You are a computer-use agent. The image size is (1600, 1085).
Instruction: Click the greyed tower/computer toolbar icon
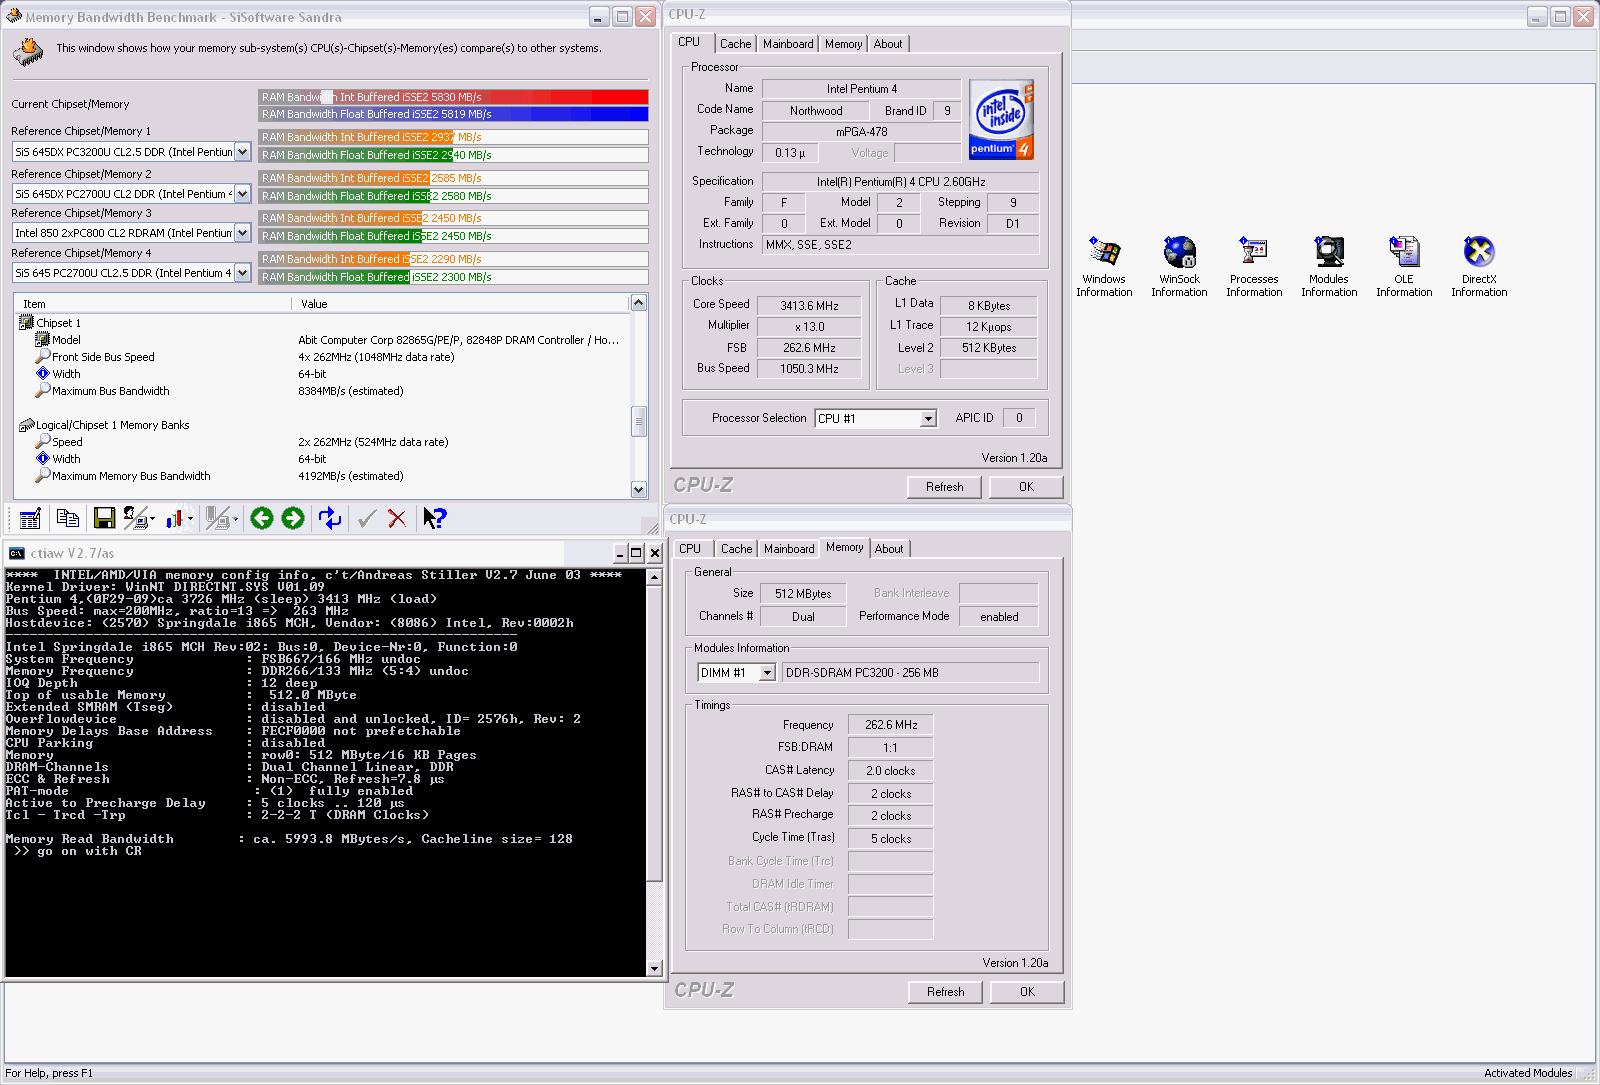pyautogui.click(x=216, y=518)
